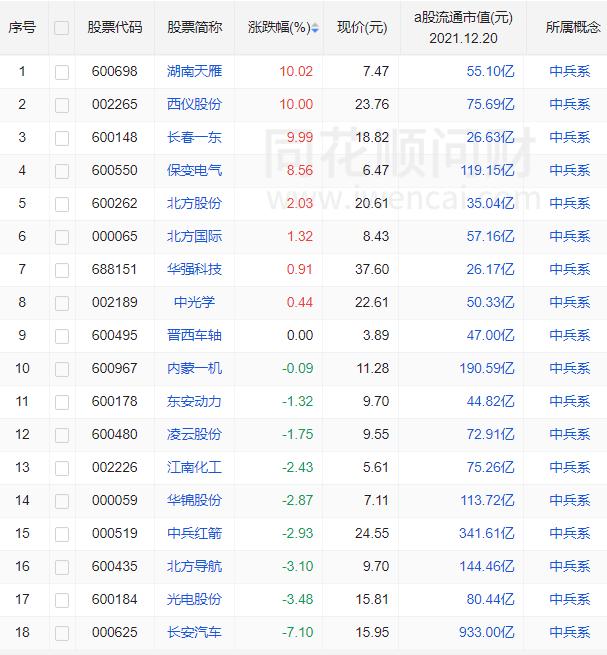607x655 pixels.
Task: Click market value 119.15亿
Action: [487, 170]
